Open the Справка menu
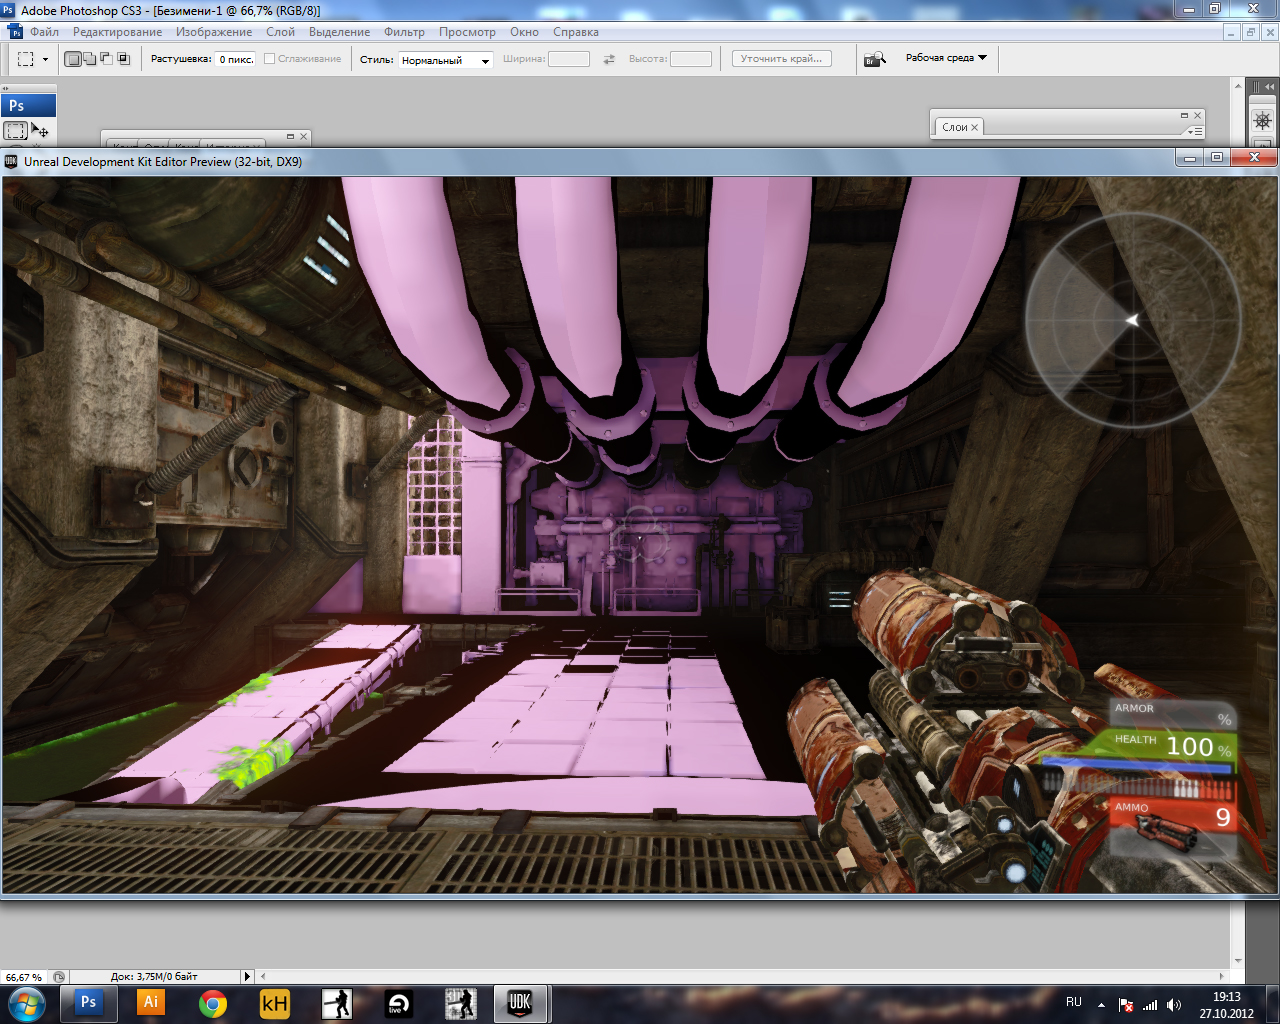This screenshot has width=1280, height=1024. (576, 32)
